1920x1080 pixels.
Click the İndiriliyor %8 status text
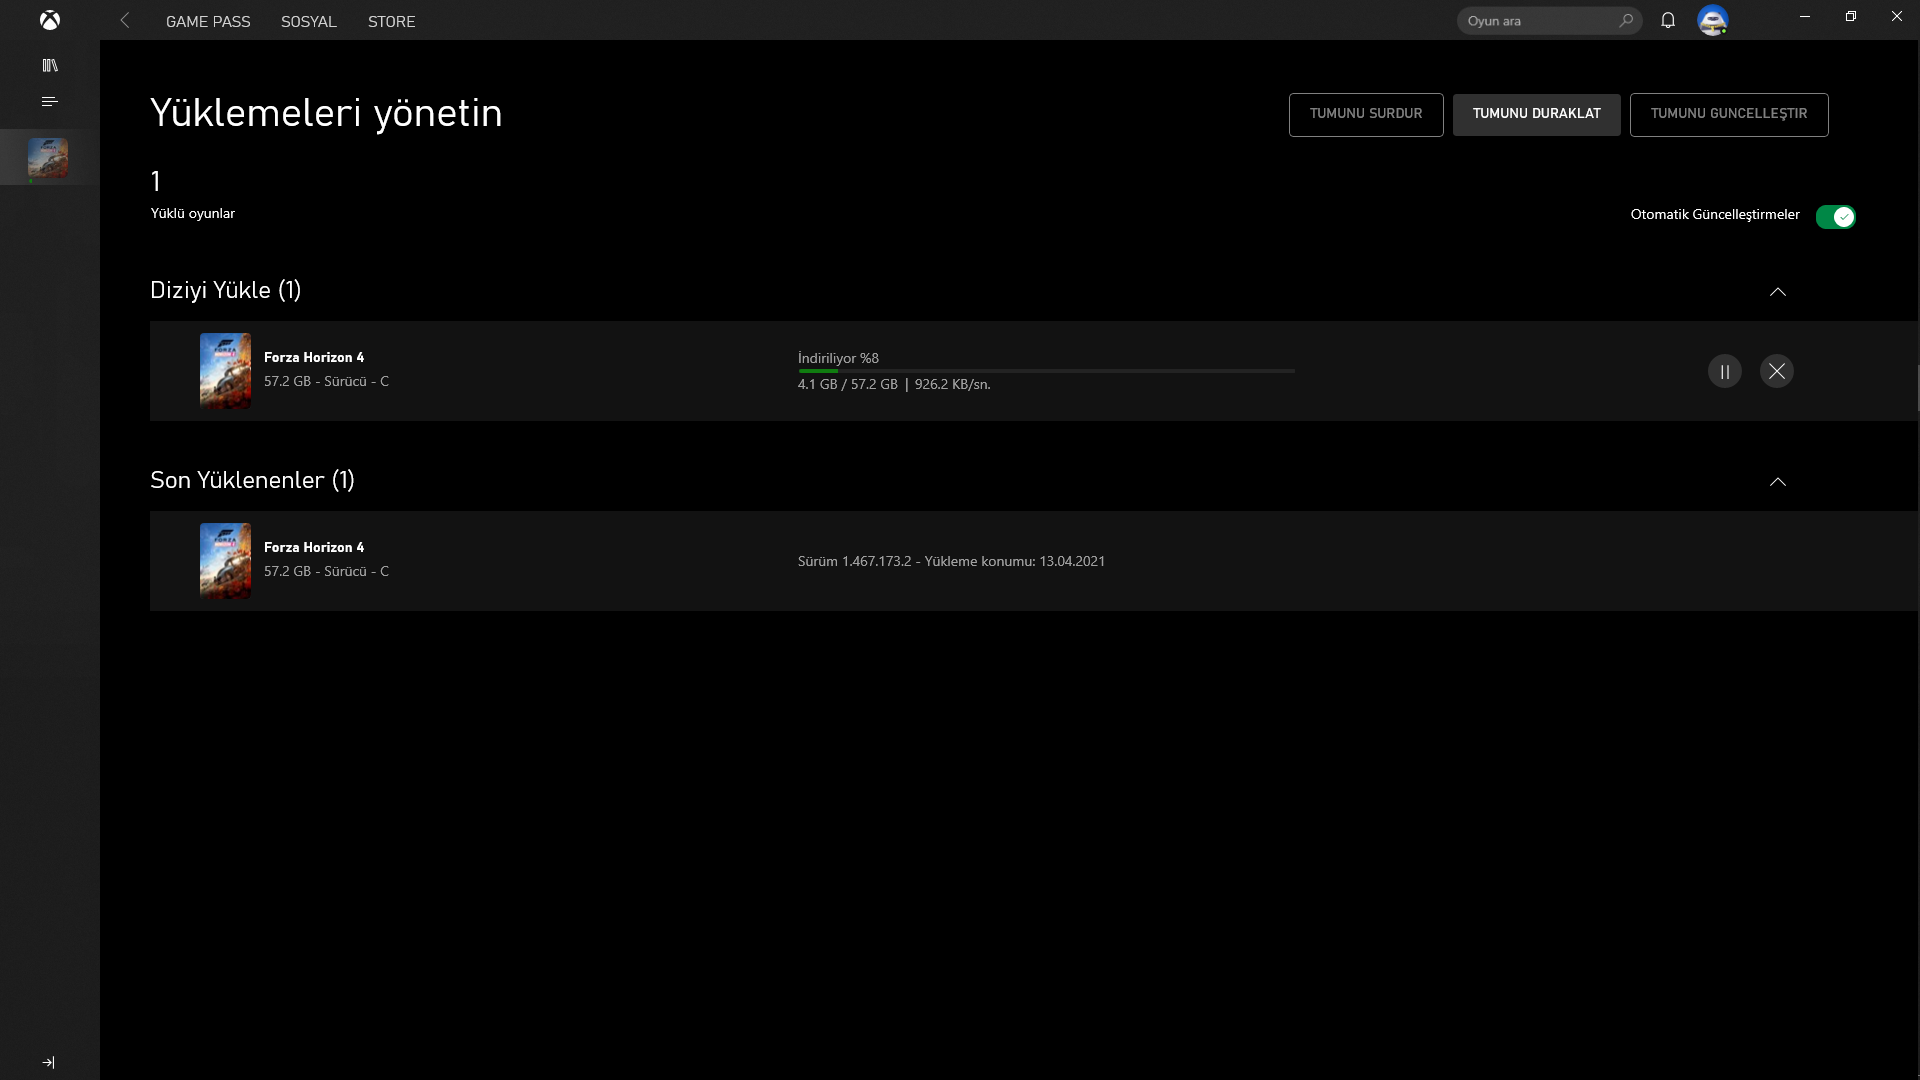point(838,358)
